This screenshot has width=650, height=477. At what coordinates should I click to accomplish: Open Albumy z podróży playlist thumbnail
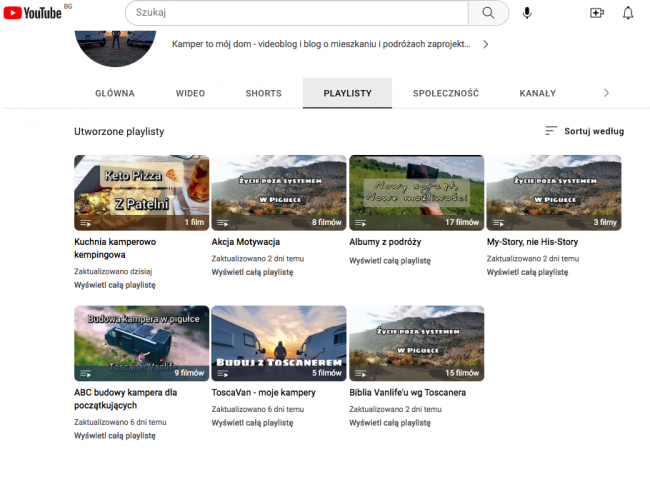416,192
